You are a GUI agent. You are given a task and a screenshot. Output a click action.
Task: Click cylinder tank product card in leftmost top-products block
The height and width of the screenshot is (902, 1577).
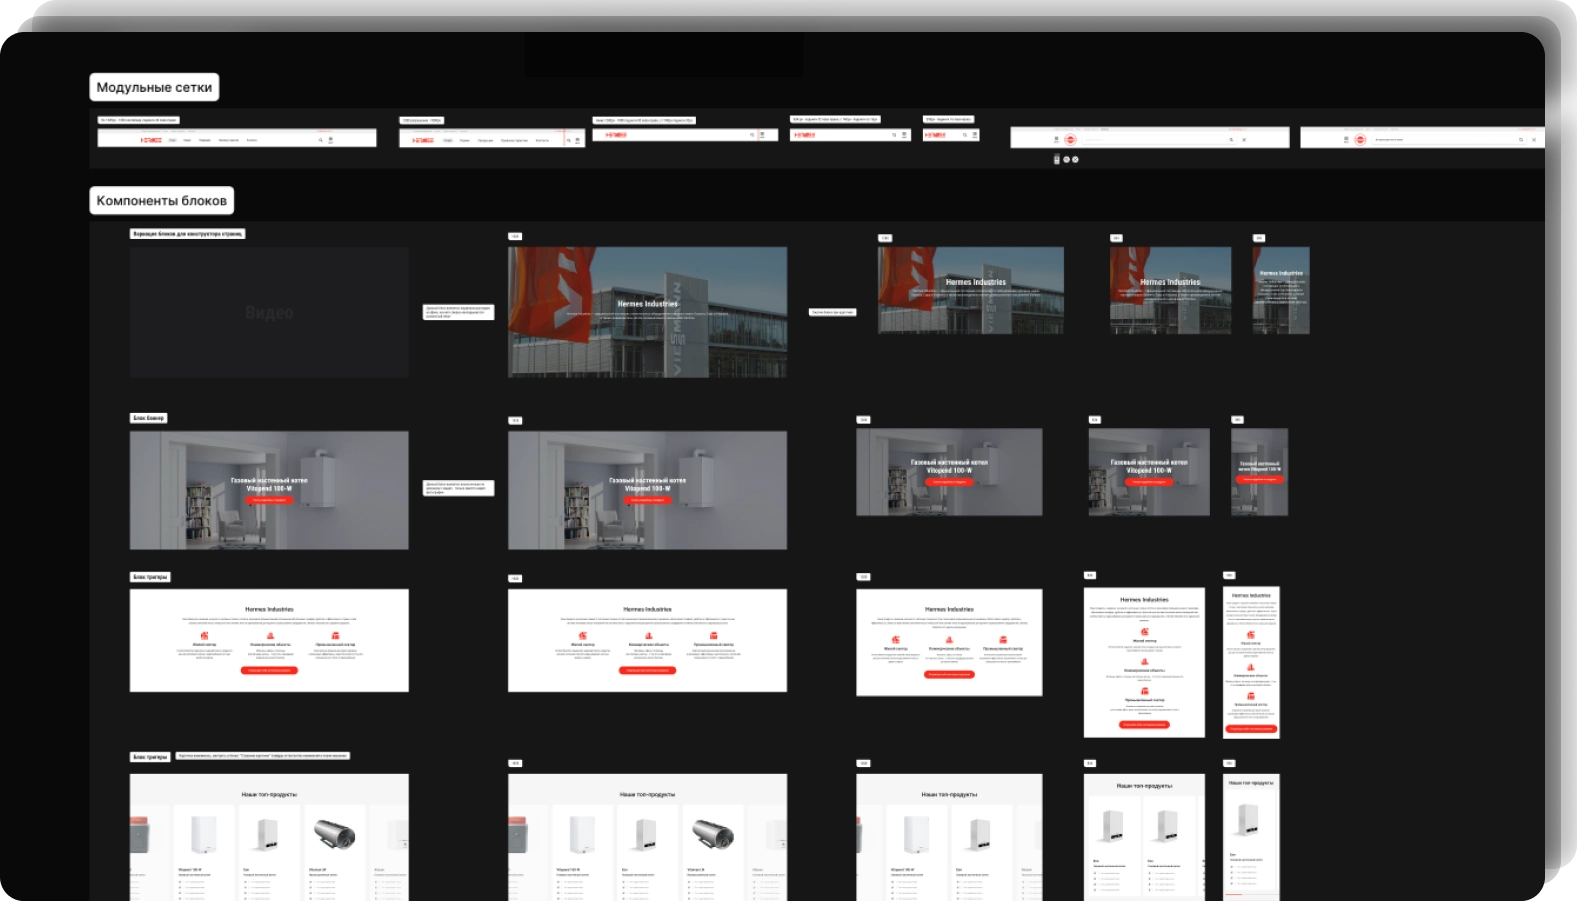(334, 852)
